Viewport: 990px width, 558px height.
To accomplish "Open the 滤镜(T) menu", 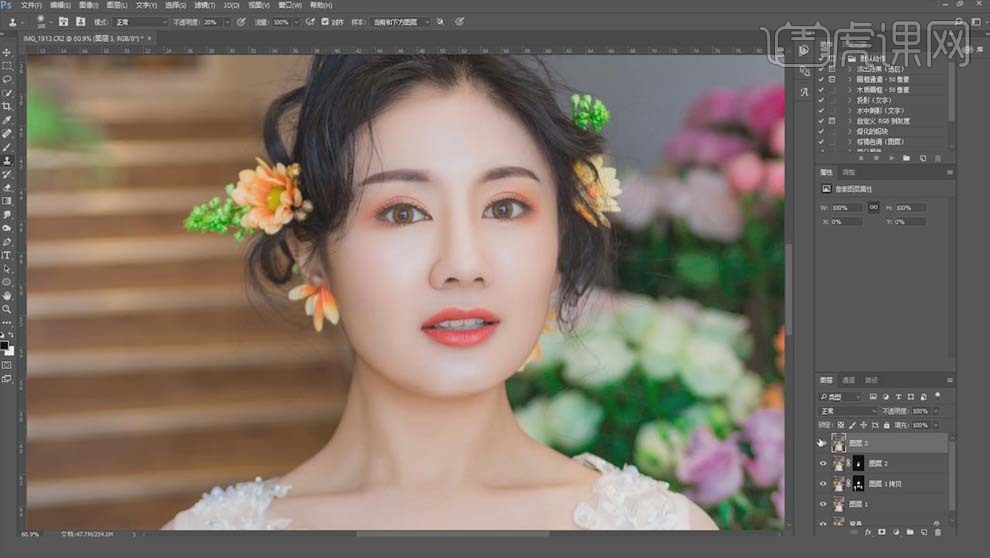I will click(204, 5).
